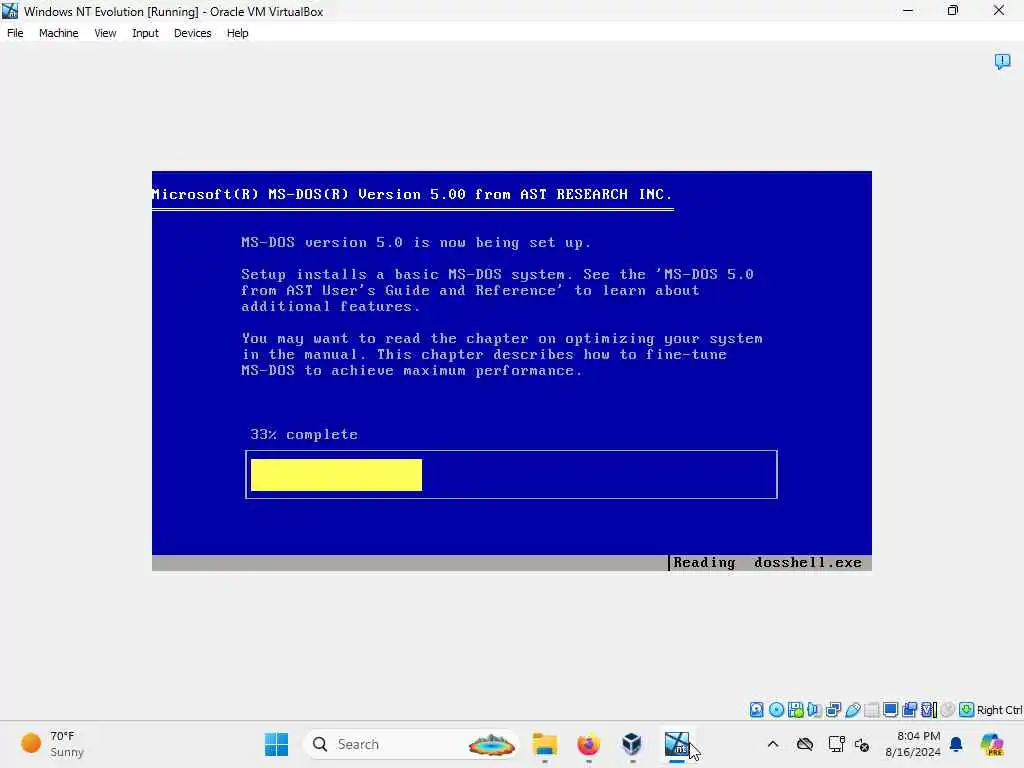Viewport: 1024px width, 768px height.
Task: Click the 'Reading dosshell.exe' status text
Action: (x=767, y=562)
